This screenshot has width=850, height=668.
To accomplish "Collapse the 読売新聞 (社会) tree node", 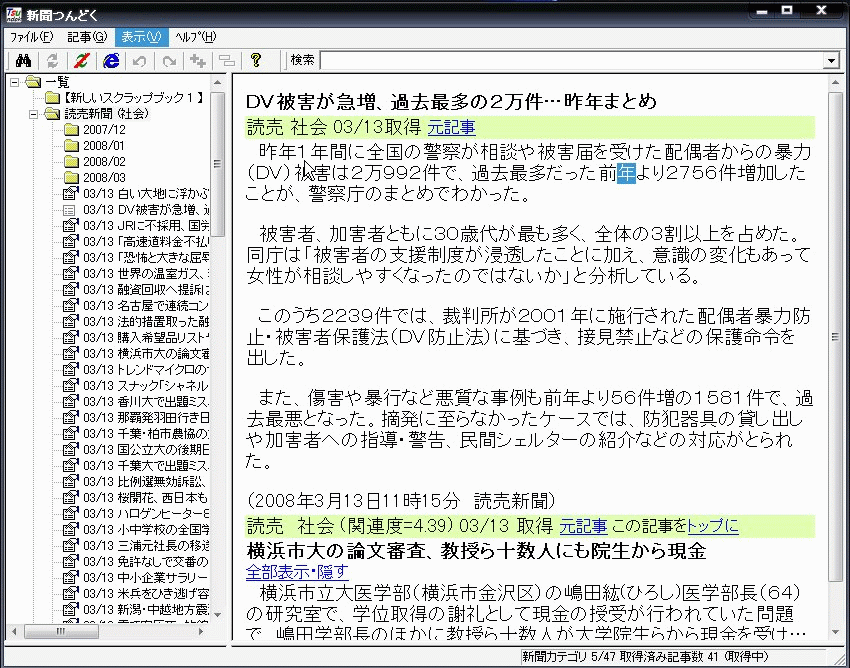I will tap(34, 114).
